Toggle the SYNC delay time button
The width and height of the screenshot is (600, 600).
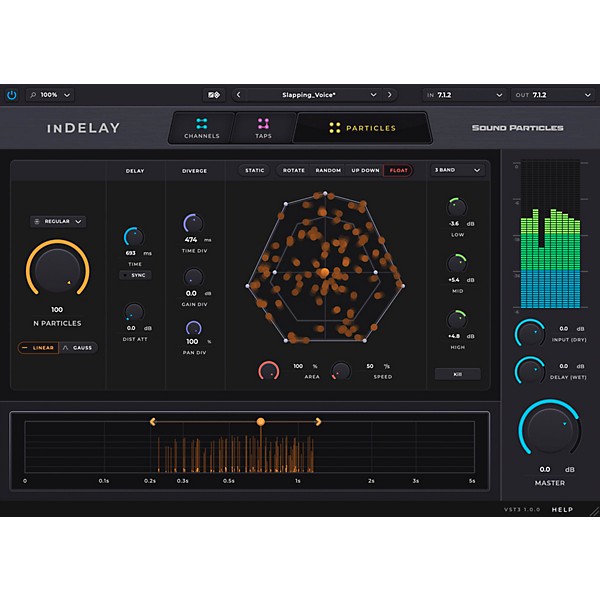[x=135, y=275]
